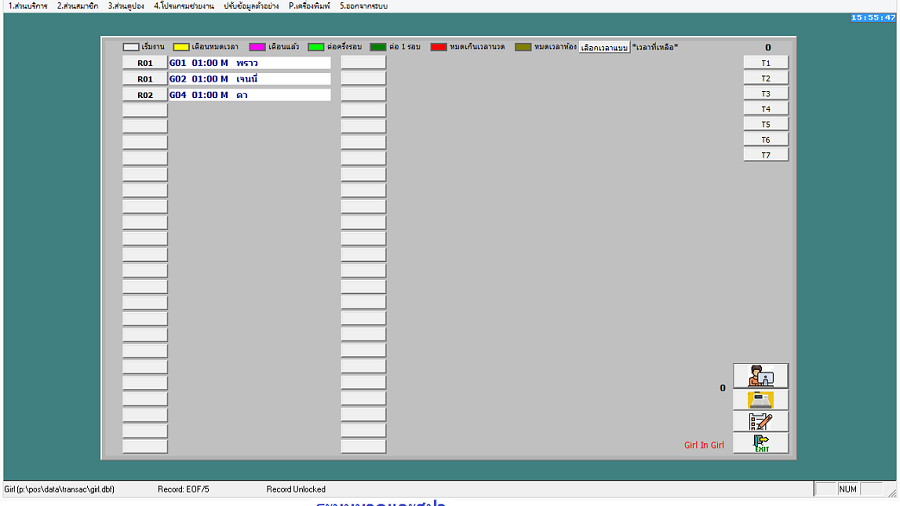Click the เลือกเวลาแบบ selector
Image resolution: width=900 pixels, height=506 pixels.
pyautogui.click(x=604, y=47)
